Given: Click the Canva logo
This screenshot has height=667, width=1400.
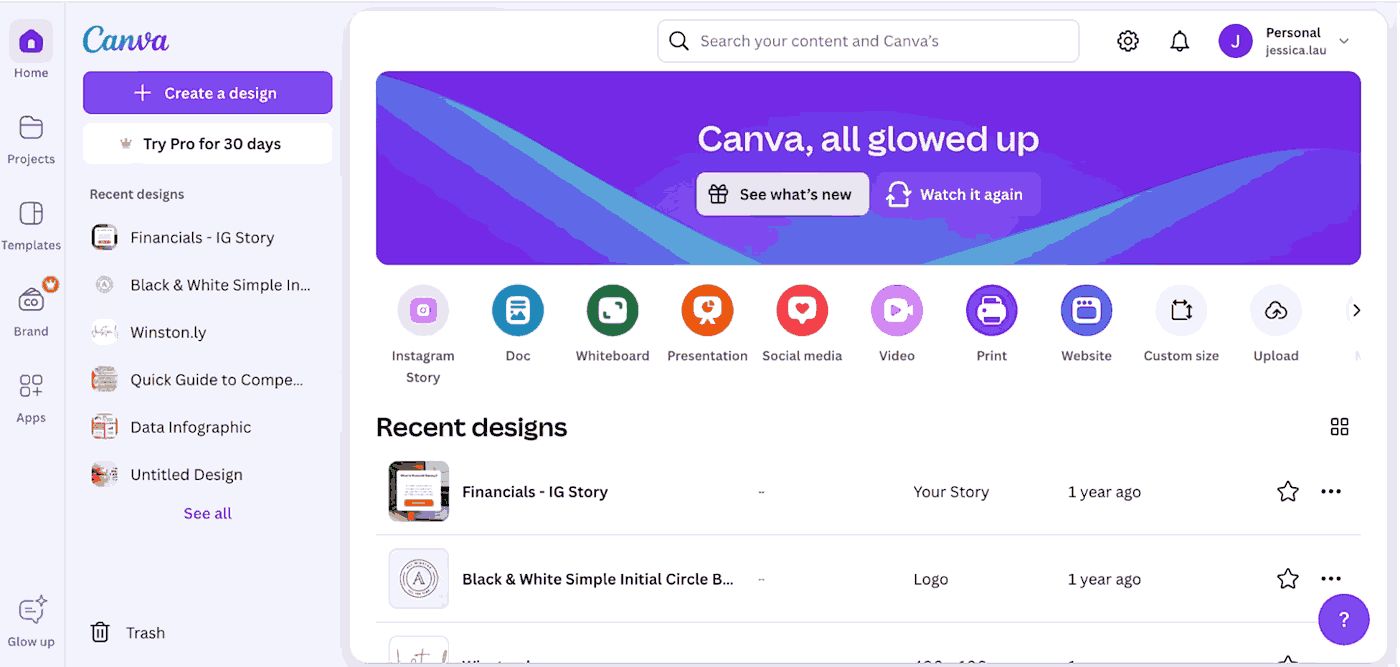Looking at the screenshot, I should coord(125,40).
